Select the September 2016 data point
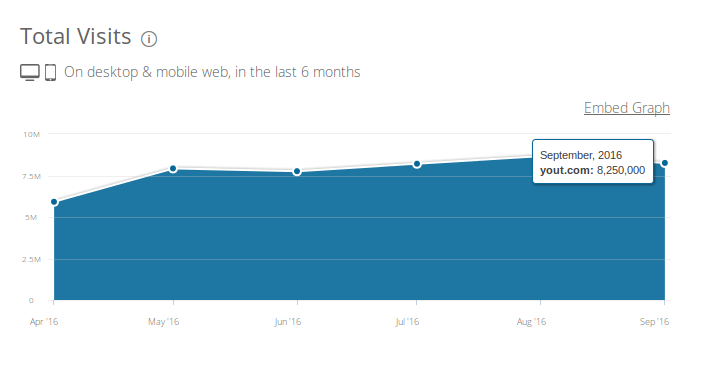 point(664,163)
